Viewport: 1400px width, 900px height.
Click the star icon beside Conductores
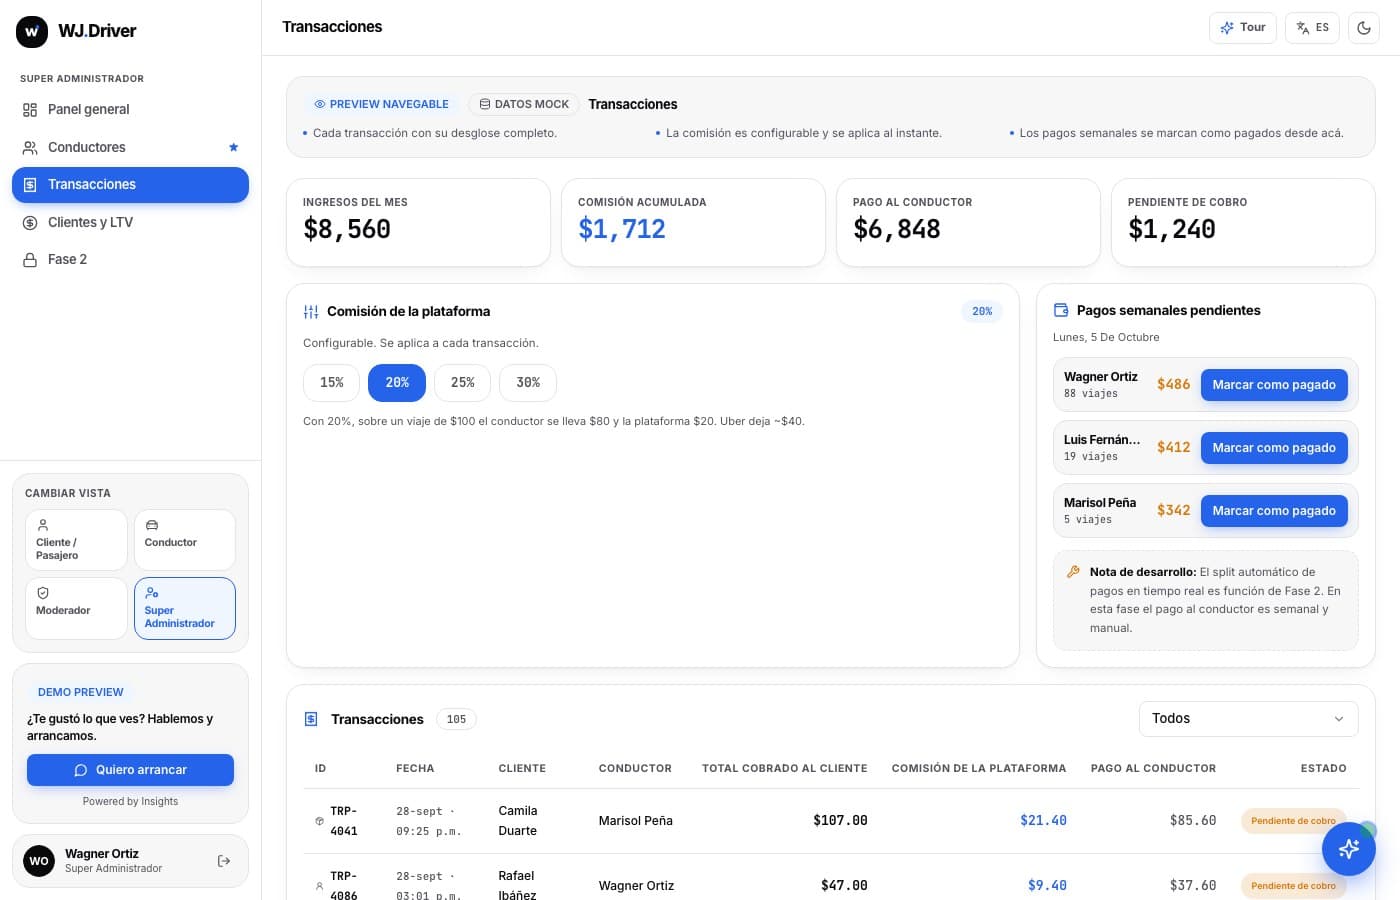(233, 147)
